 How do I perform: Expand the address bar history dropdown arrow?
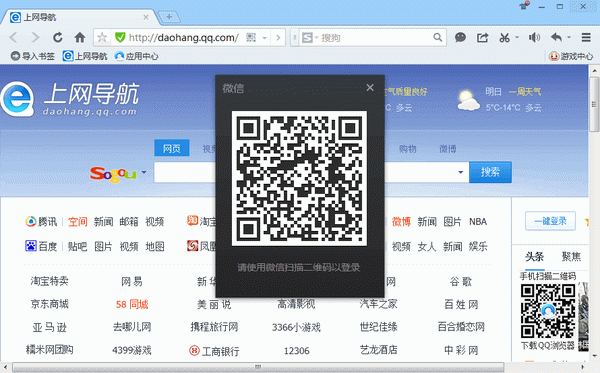click(x=264, y=38)
